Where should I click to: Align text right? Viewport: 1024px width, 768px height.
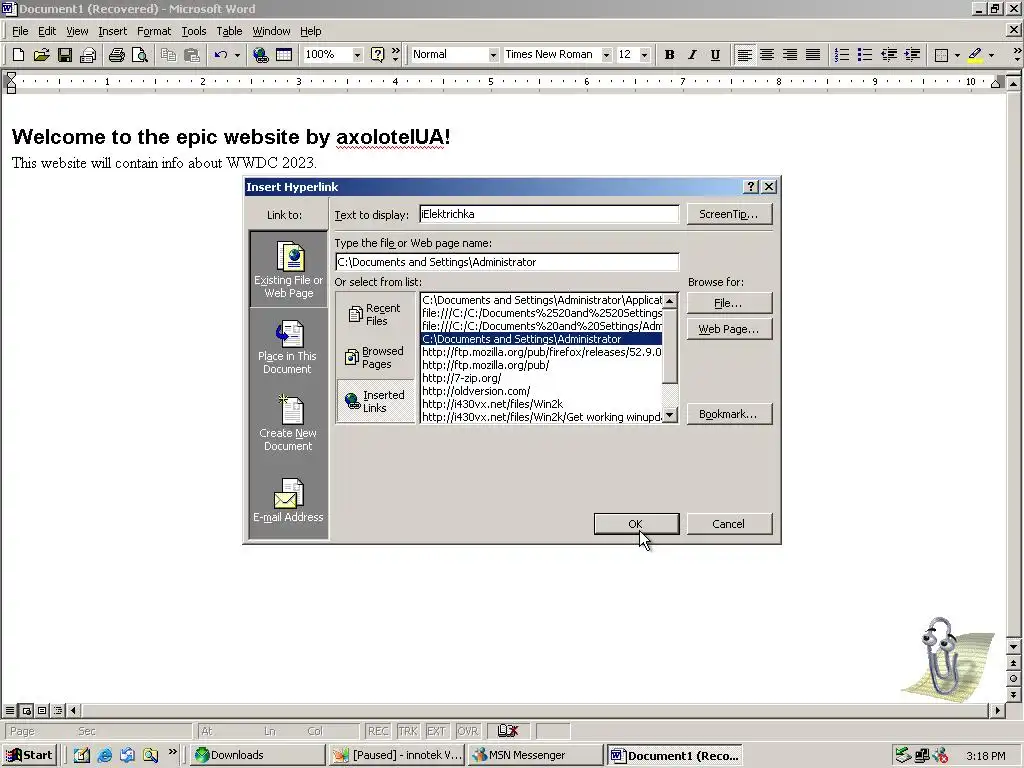[790, 55]
